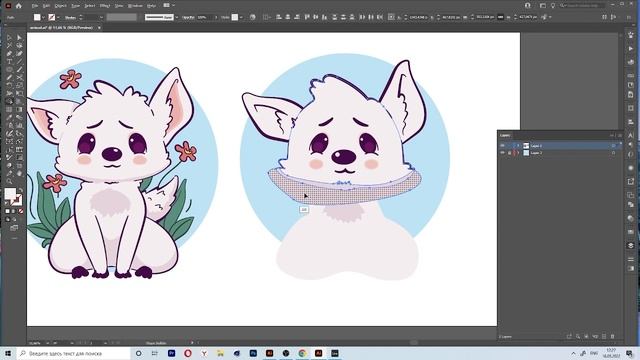Expand Layer 1 contents arrow
Viewport: 640px width, 360px height.
[519, 146]
